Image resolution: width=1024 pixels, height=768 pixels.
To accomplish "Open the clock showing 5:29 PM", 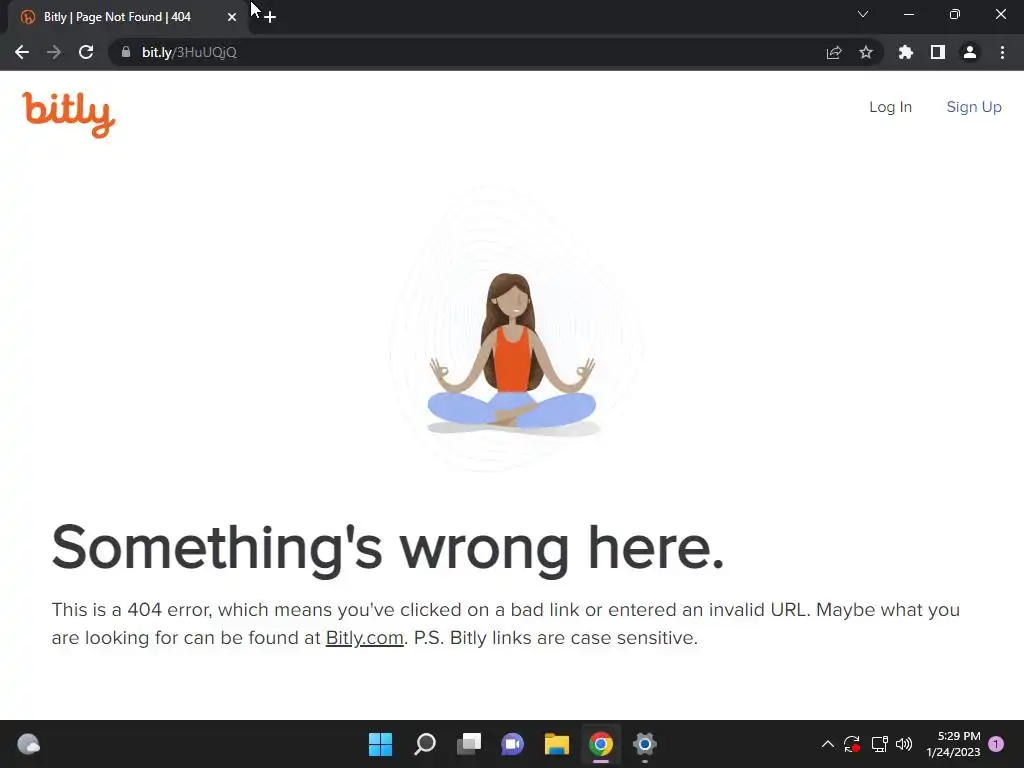I will (x=953, y=744).
